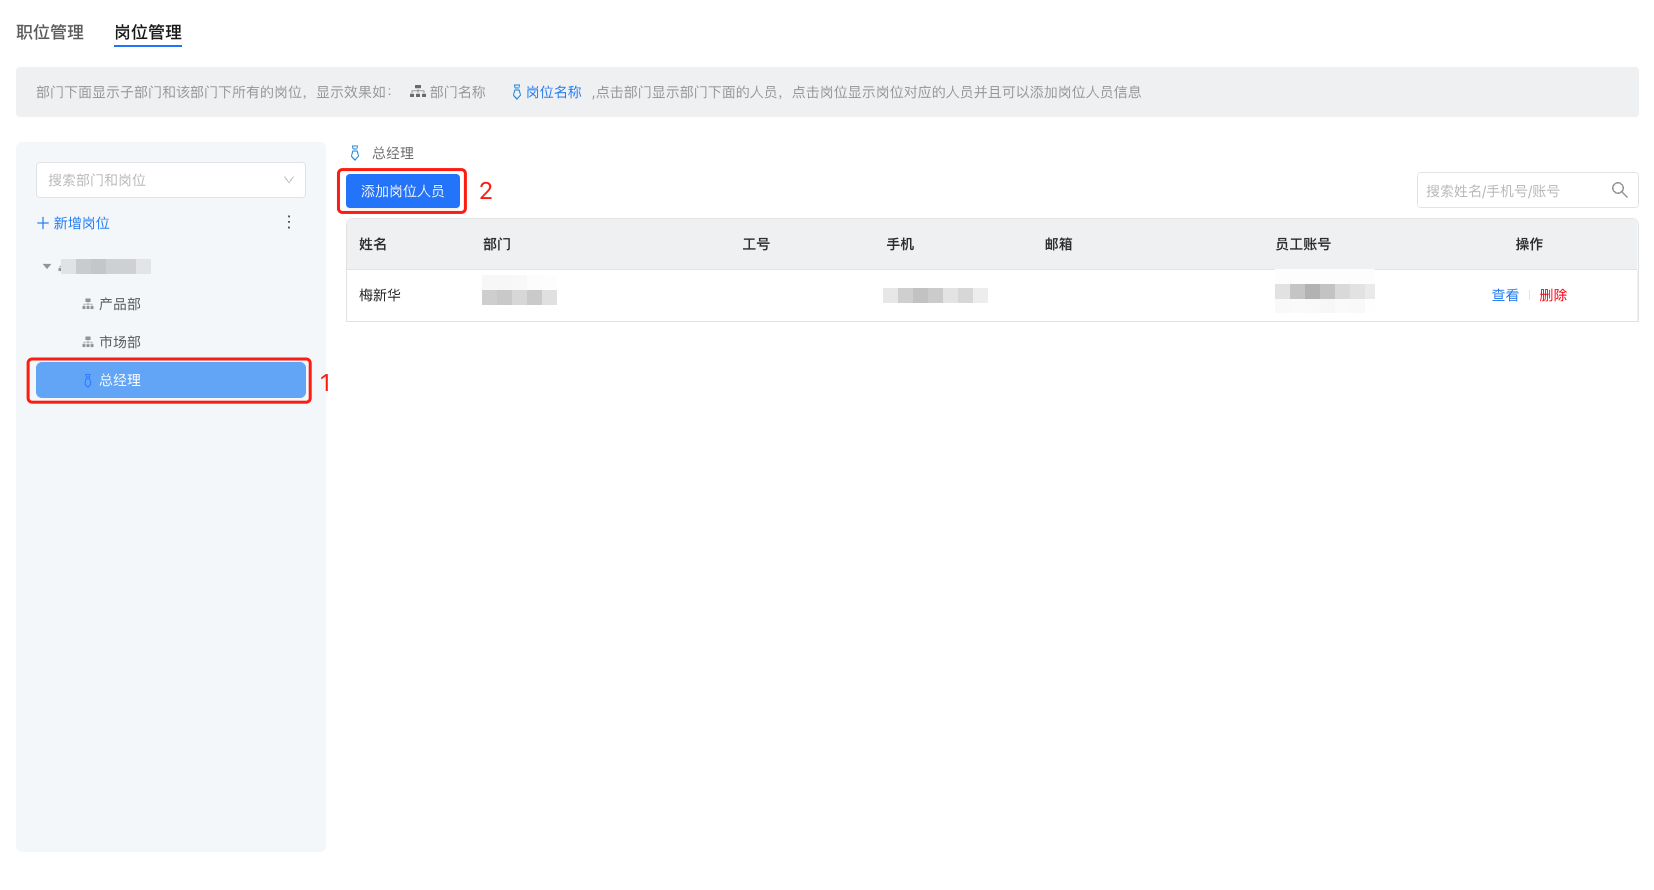This screenshot has width=1654, height=890.
Task: Open the three-dot more options menu
Action: 289,222
